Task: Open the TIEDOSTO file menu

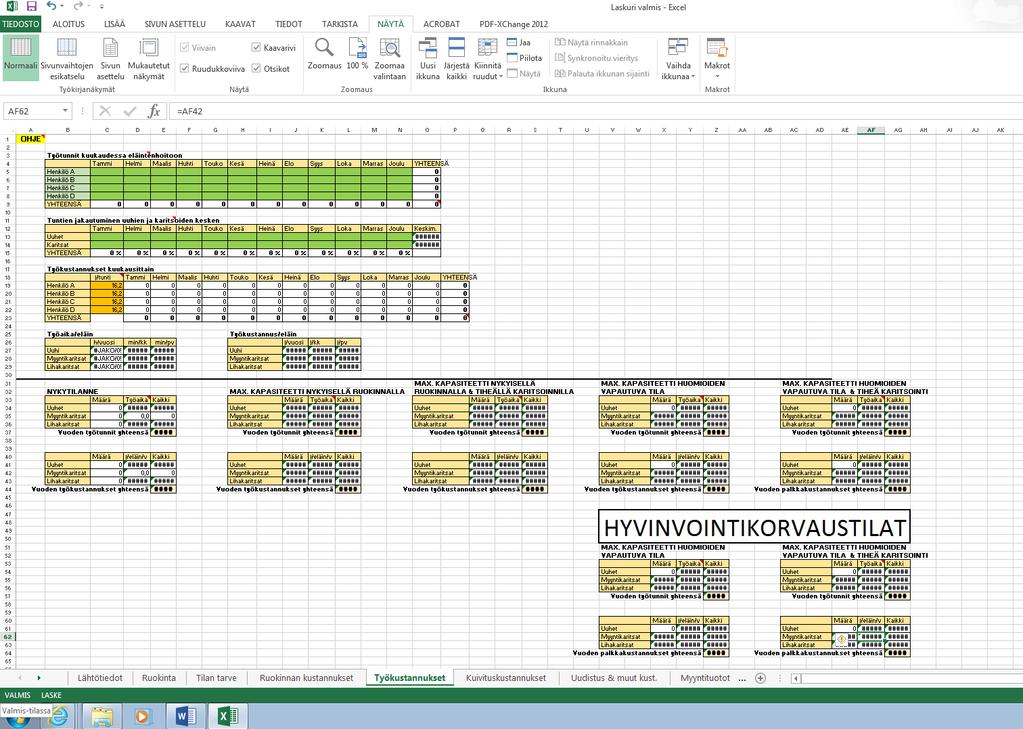Action: 20,24
